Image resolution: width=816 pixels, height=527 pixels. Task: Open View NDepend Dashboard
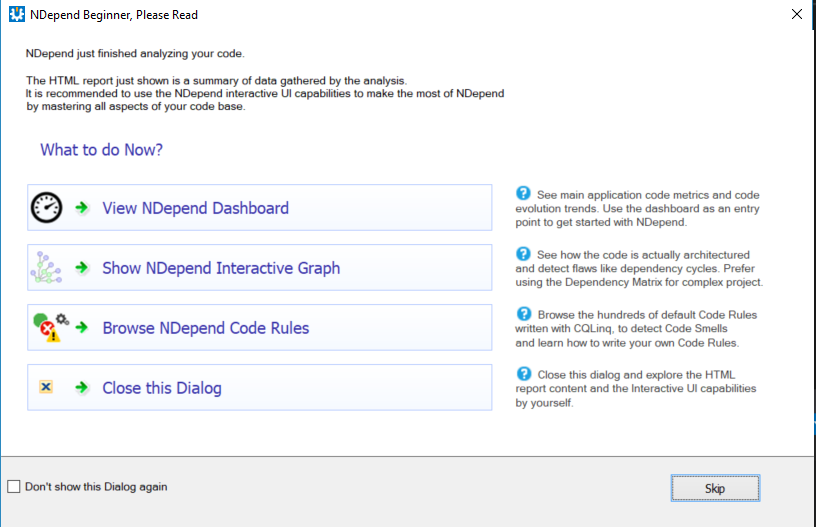point(260,208)
